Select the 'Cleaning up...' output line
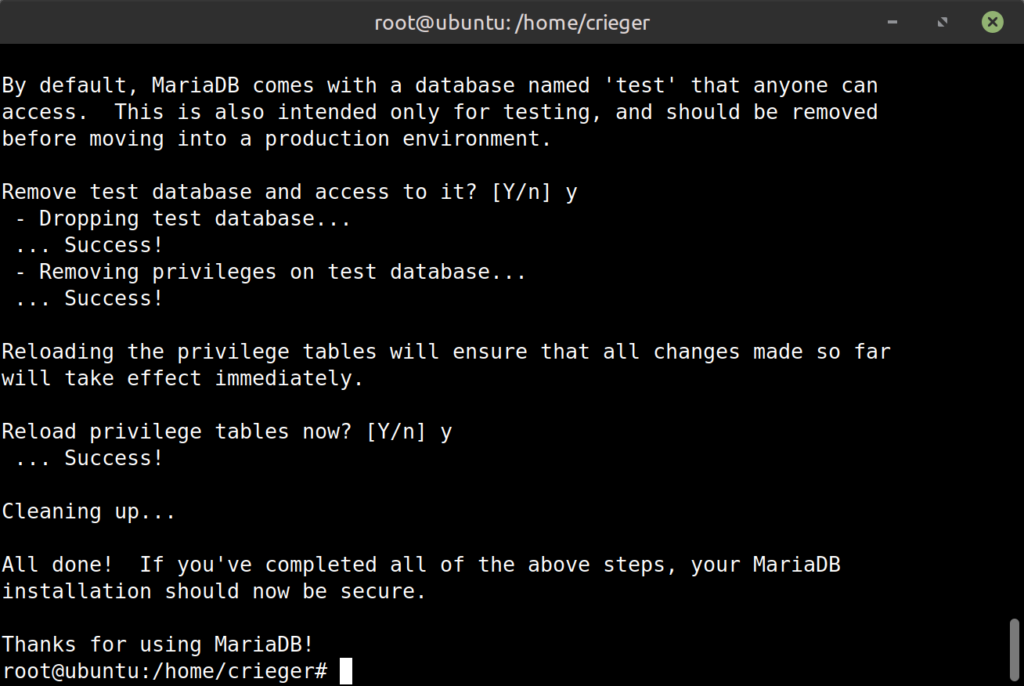Image resolution: width=1024 pixels, height=686 pixels. coord(89,511)
